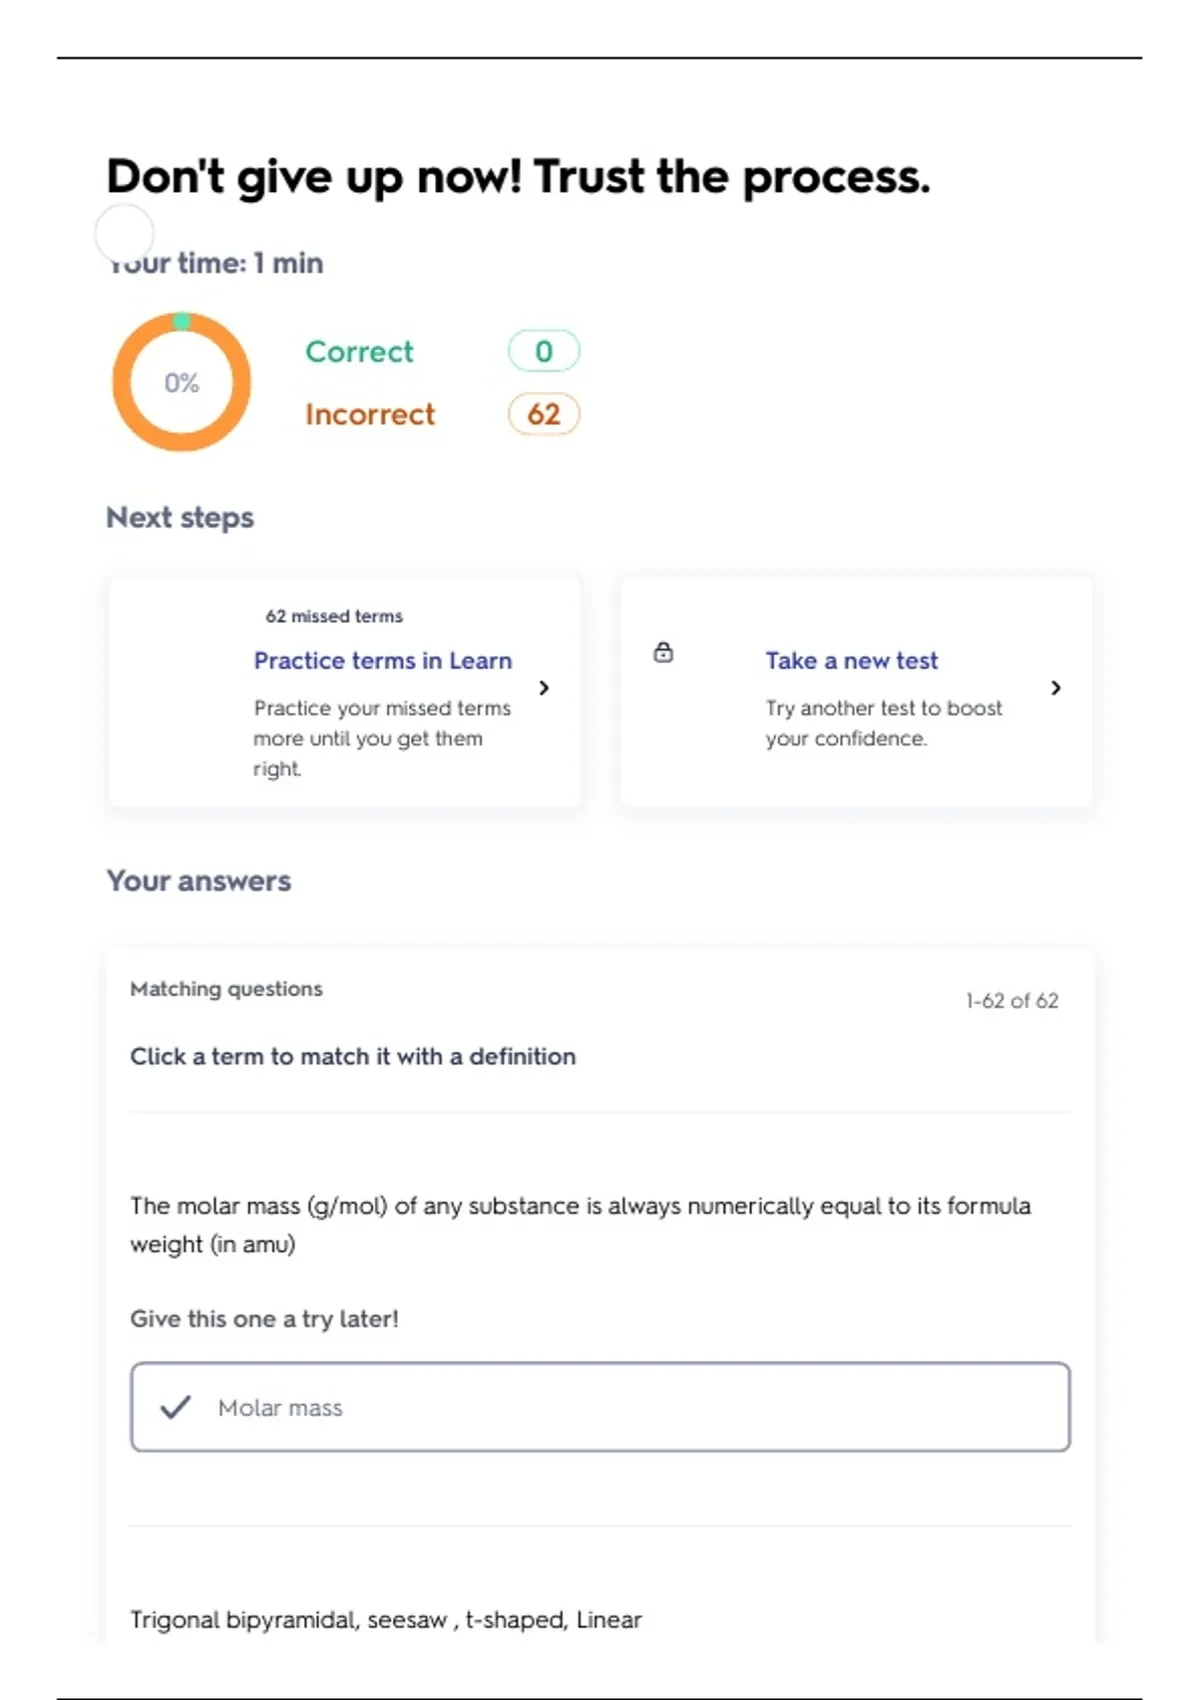Image resolution: width=1200 pixels, height=1700 pixels.
Task: Click the 62 missed terms label
Action: (x=334, y=616)
